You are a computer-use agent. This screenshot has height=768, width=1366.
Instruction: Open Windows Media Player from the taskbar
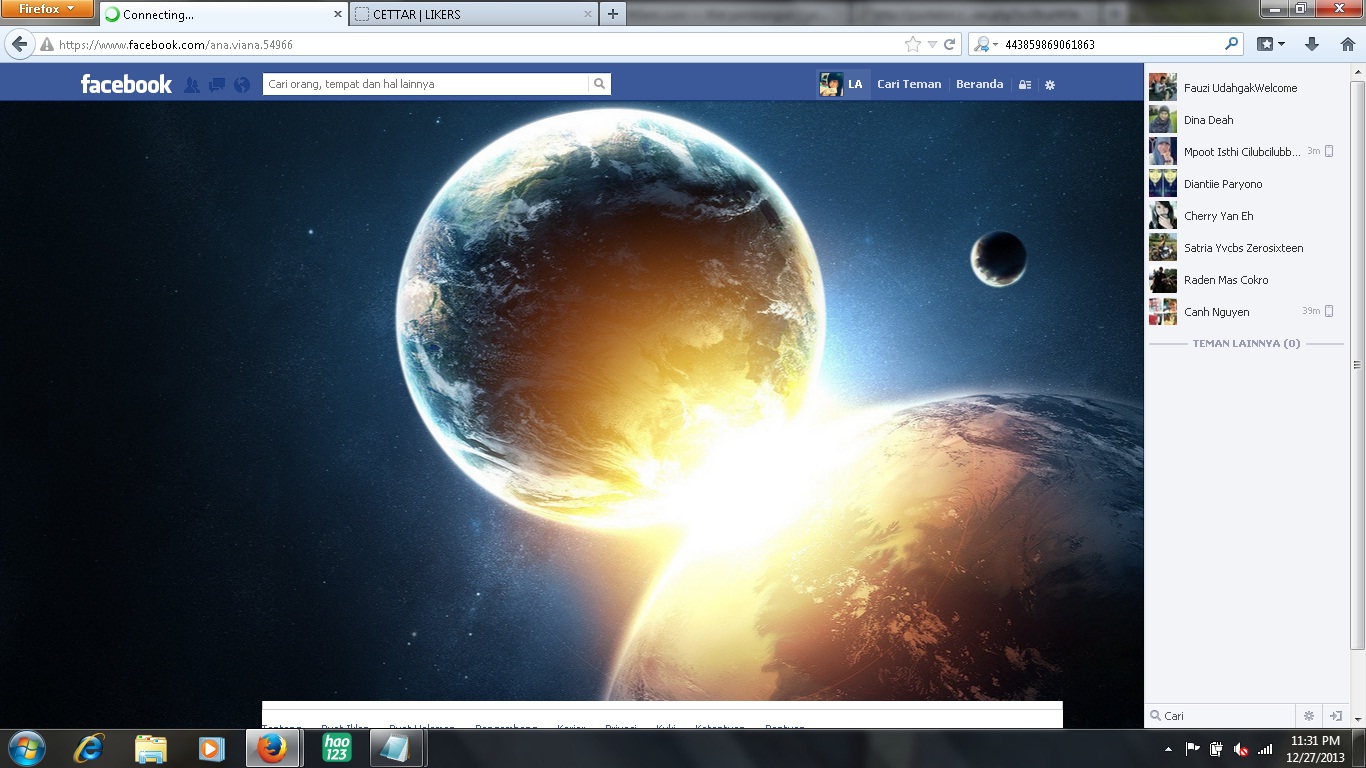211,748
